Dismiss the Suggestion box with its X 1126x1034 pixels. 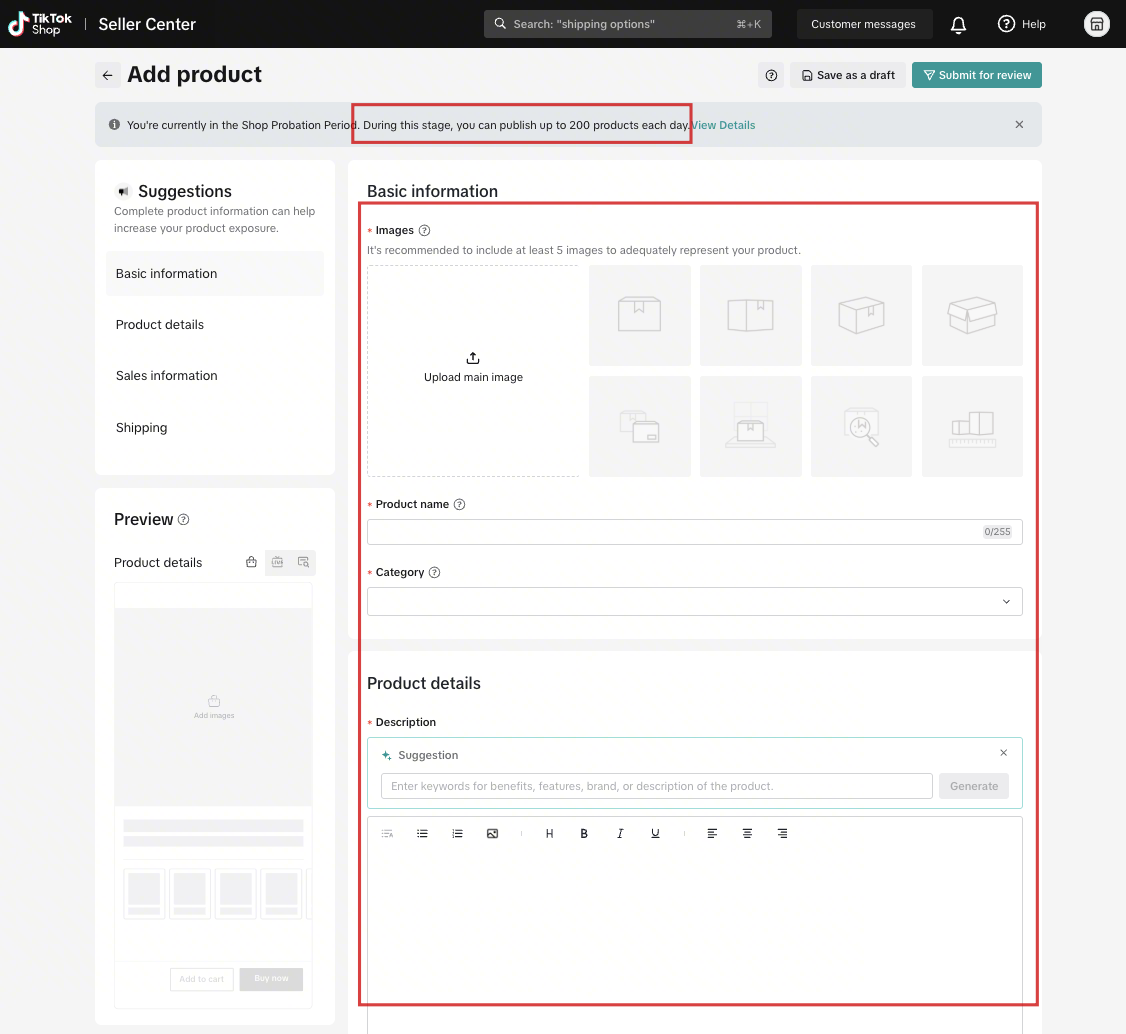(1004, 753)
